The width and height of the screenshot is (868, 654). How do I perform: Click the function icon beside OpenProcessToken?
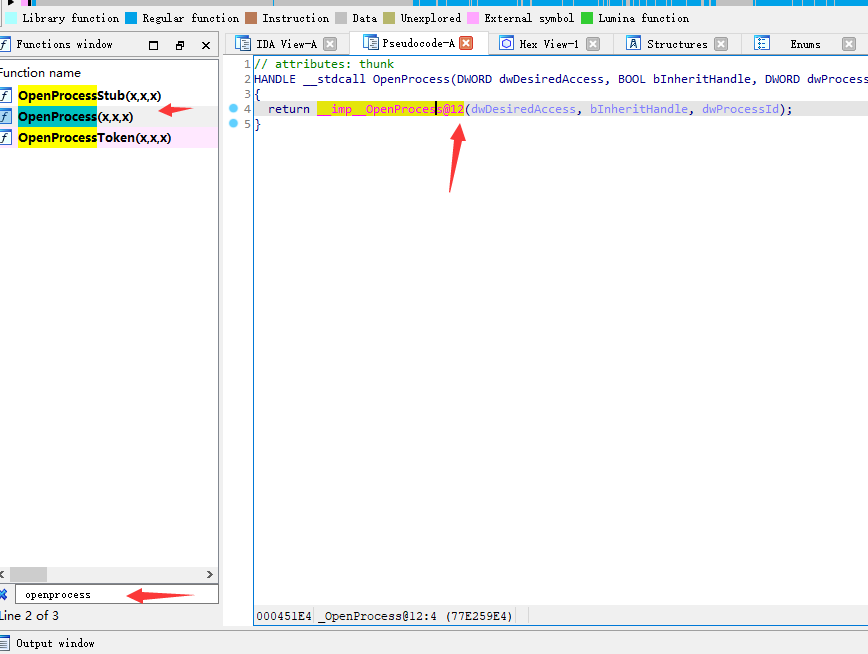(x=6, y=137)
